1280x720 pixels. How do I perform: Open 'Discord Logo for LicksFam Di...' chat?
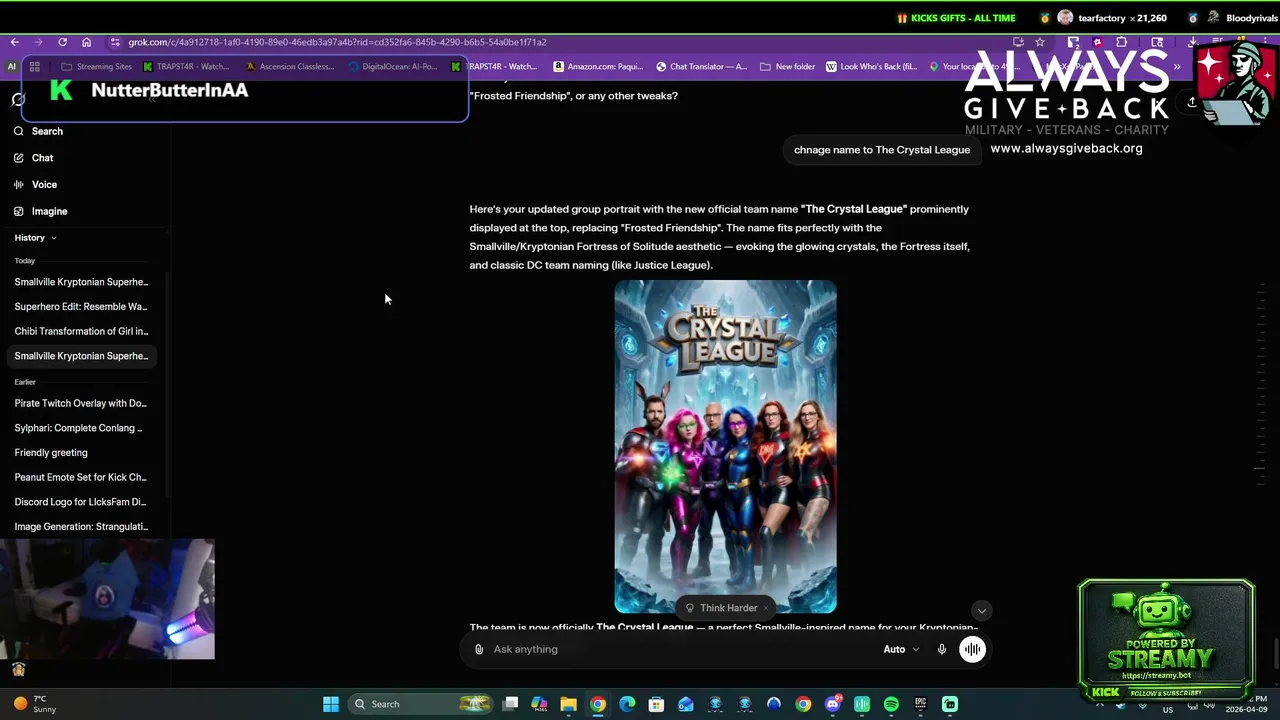(81, 502)
